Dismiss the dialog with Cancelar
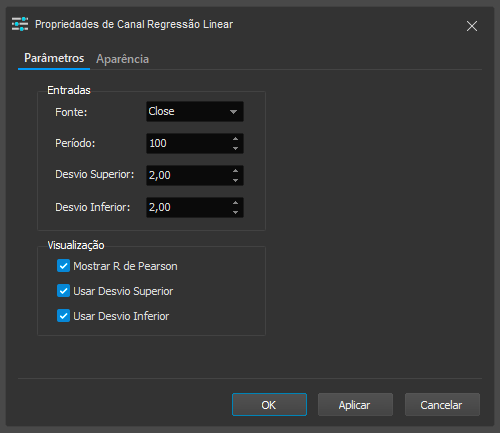The width and height of the screenshot is (500, 433). click(x=442, y=405)
